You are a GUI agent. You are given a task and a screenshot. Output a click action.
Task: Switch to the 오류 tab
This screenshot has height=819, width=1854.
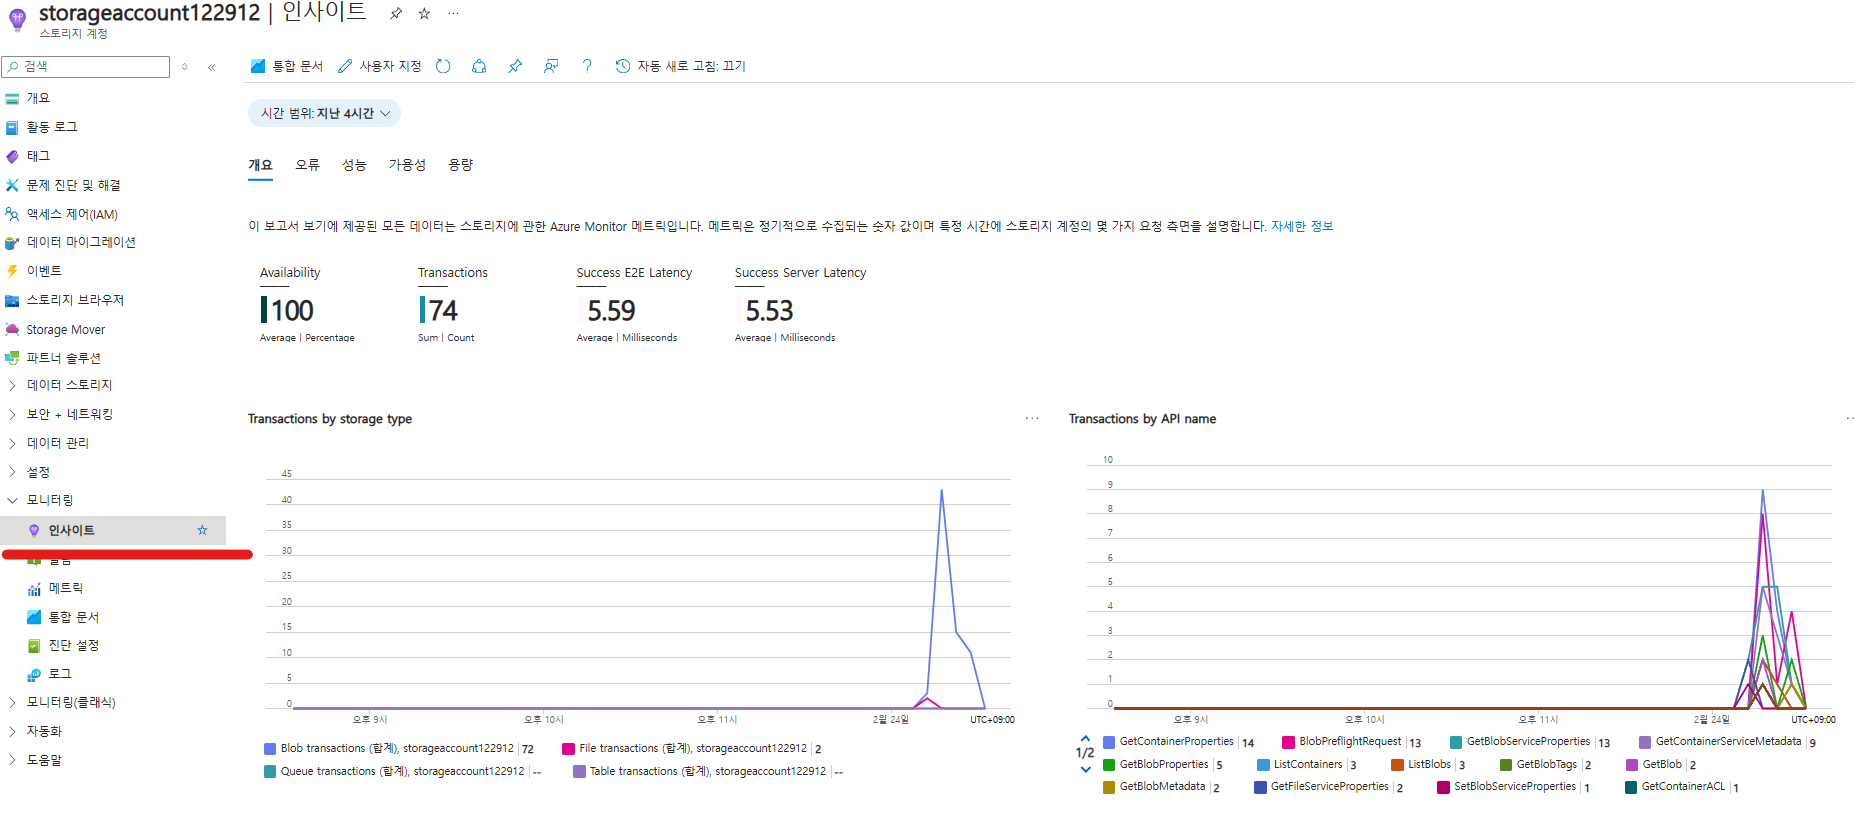pyautogui.click(x=307, y=165)
